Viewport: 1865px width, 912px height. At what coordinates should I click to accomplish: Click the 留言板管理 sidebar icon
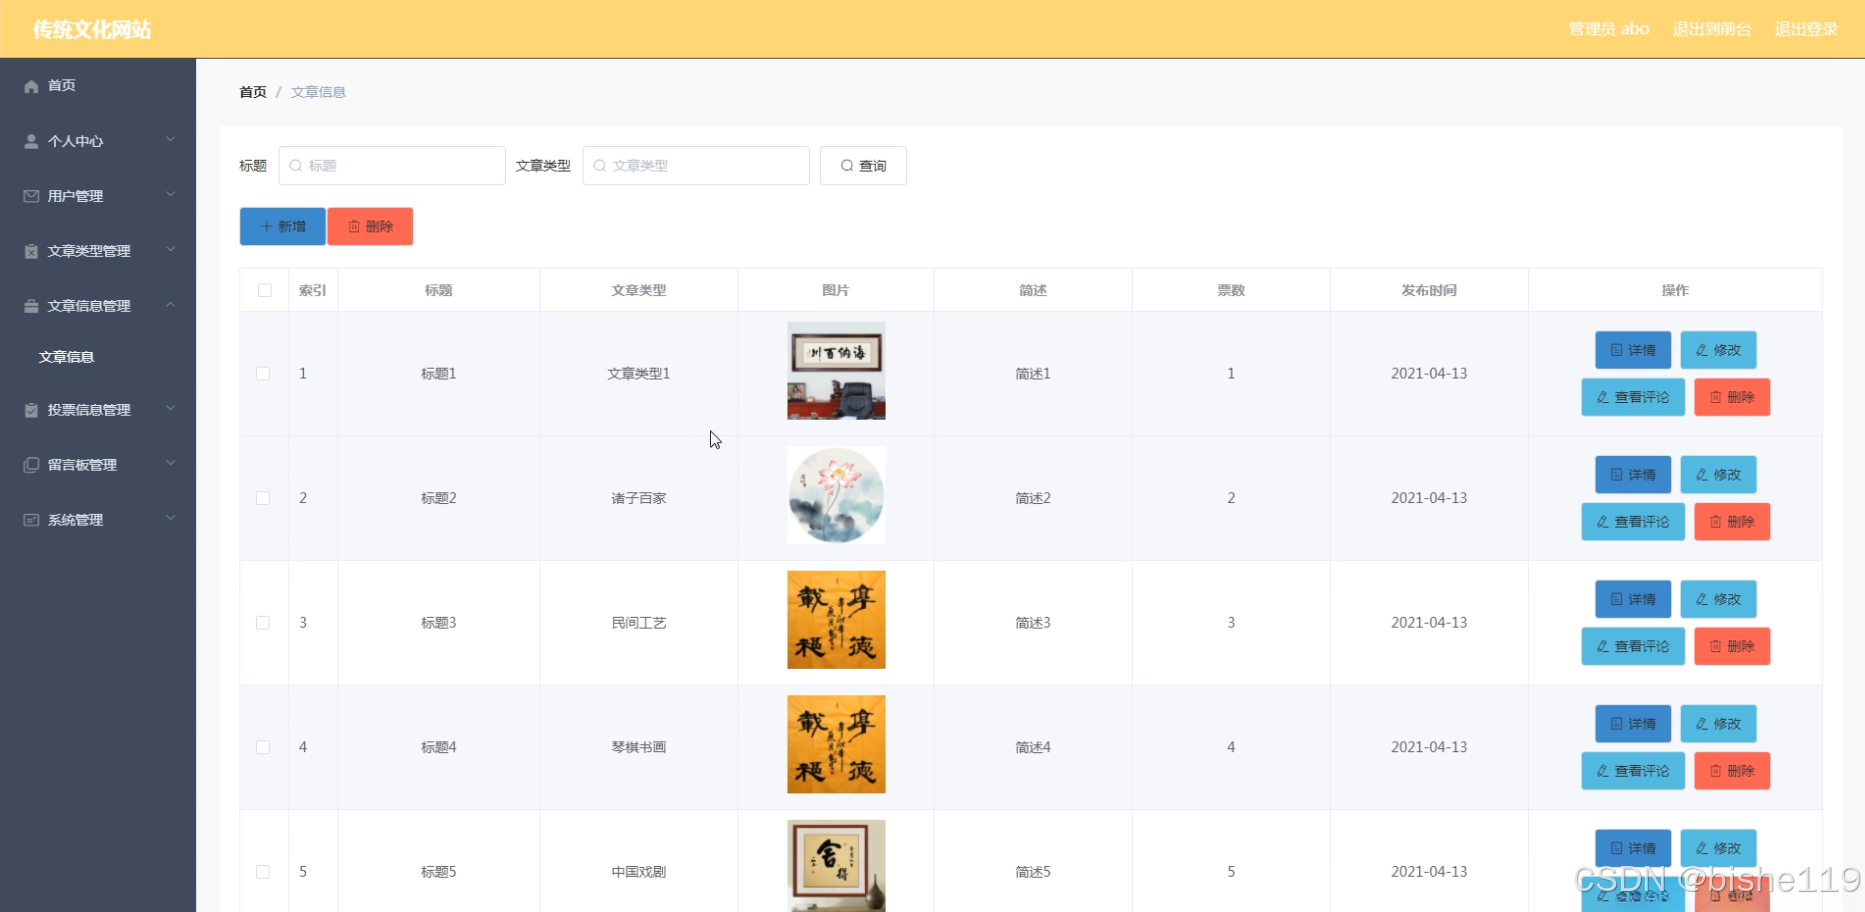point(30,464)
